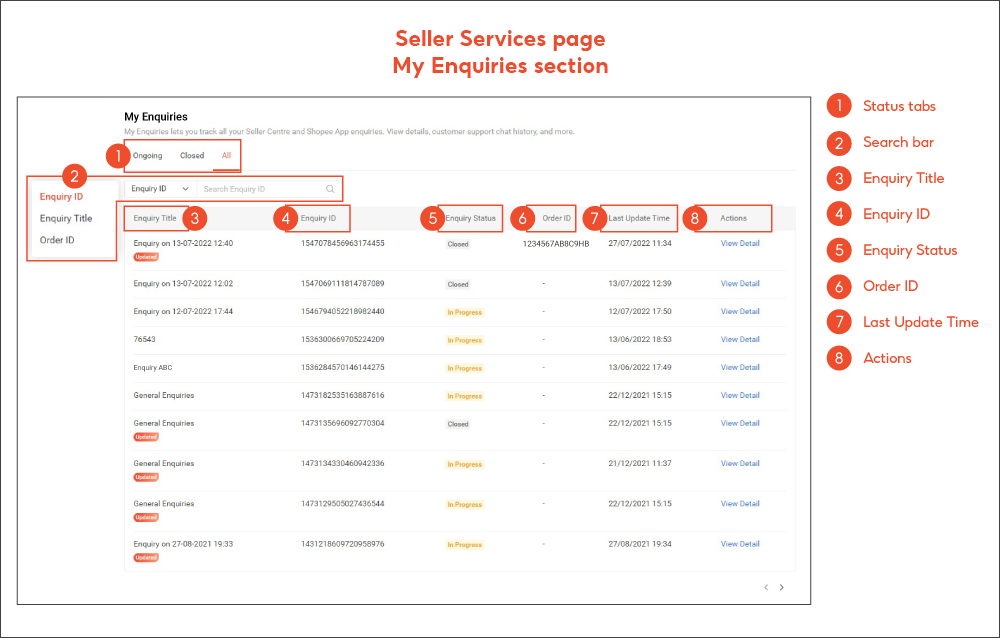
Task: Click the In Progress badge on Enquiry ABC
Action: point(463,367)
